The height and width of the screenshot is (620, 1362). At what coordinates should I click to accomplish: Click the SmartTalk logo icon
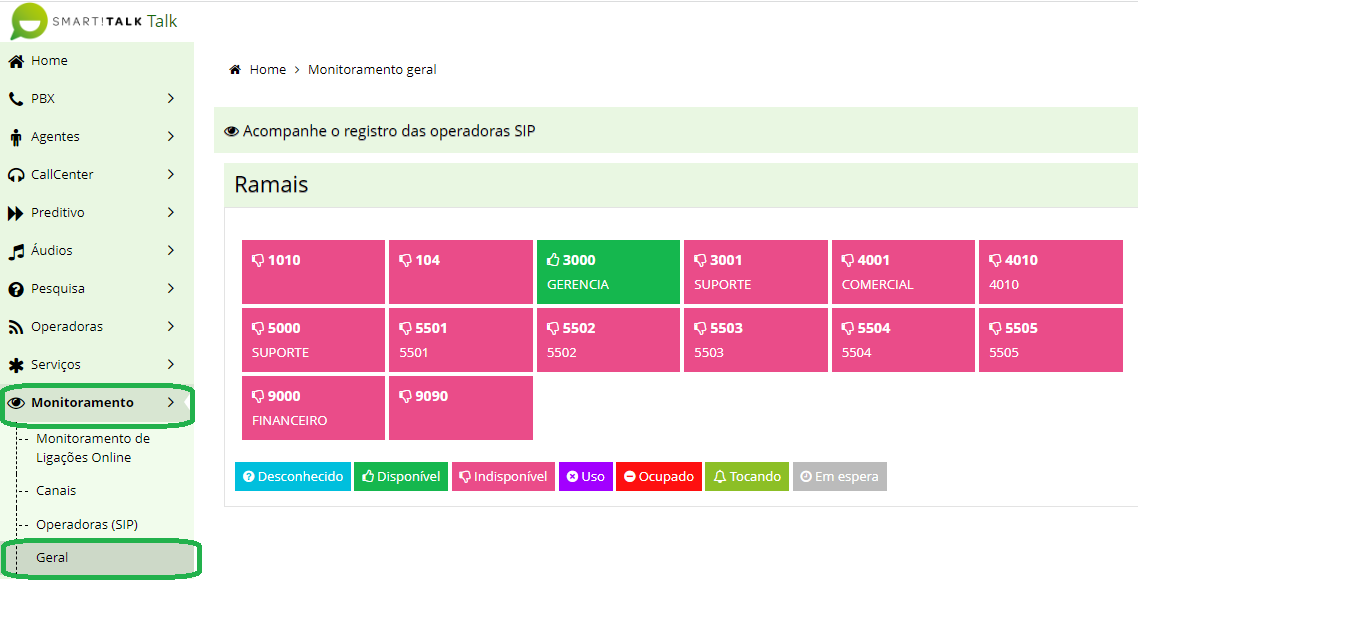click(x=28, y=21)
